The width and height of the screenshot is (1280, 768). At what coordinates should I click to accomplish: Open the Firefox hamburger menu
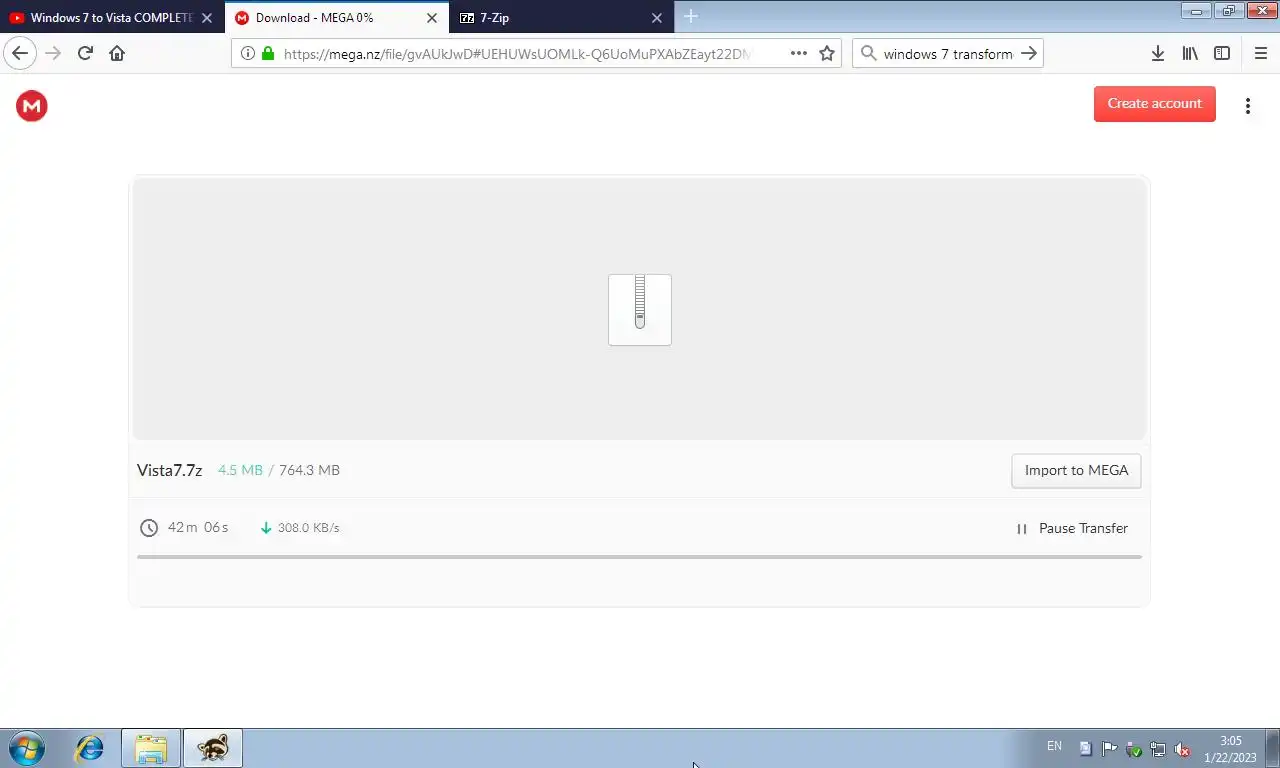pos(1260,54)
